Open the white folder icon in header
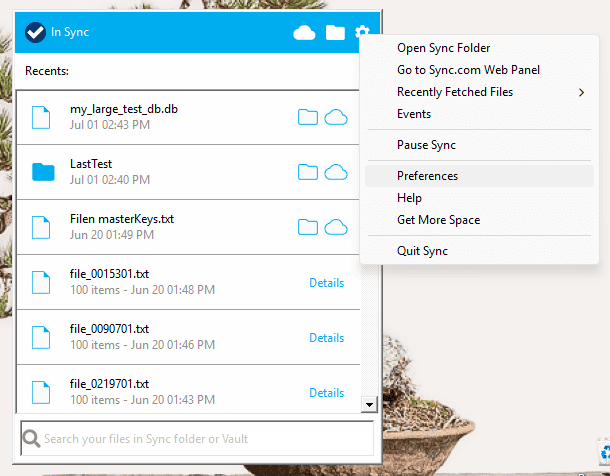The height and width of the screenshot is (476, 610). (x=335, y=33)
